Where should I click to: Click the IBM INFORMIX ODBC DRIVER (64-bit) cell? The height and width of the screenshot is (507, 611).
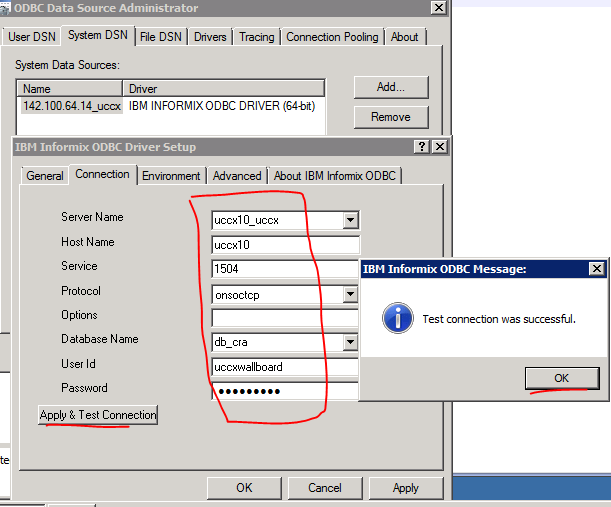pos(222,106)
